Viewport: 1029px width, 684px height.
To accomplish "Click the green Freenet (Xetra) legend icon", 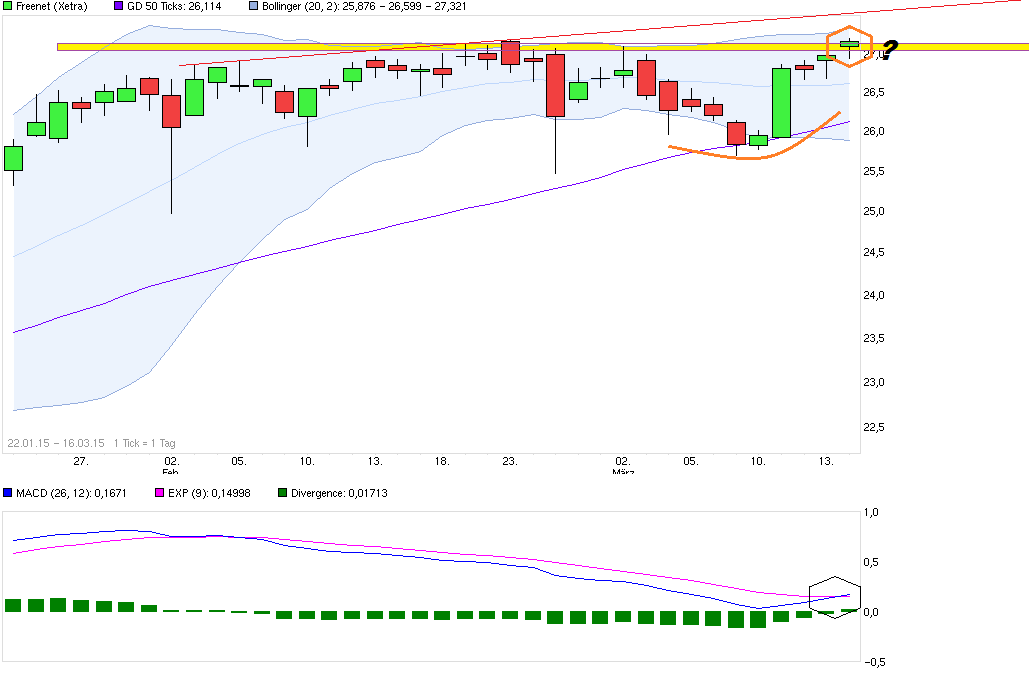I will 10,7.
